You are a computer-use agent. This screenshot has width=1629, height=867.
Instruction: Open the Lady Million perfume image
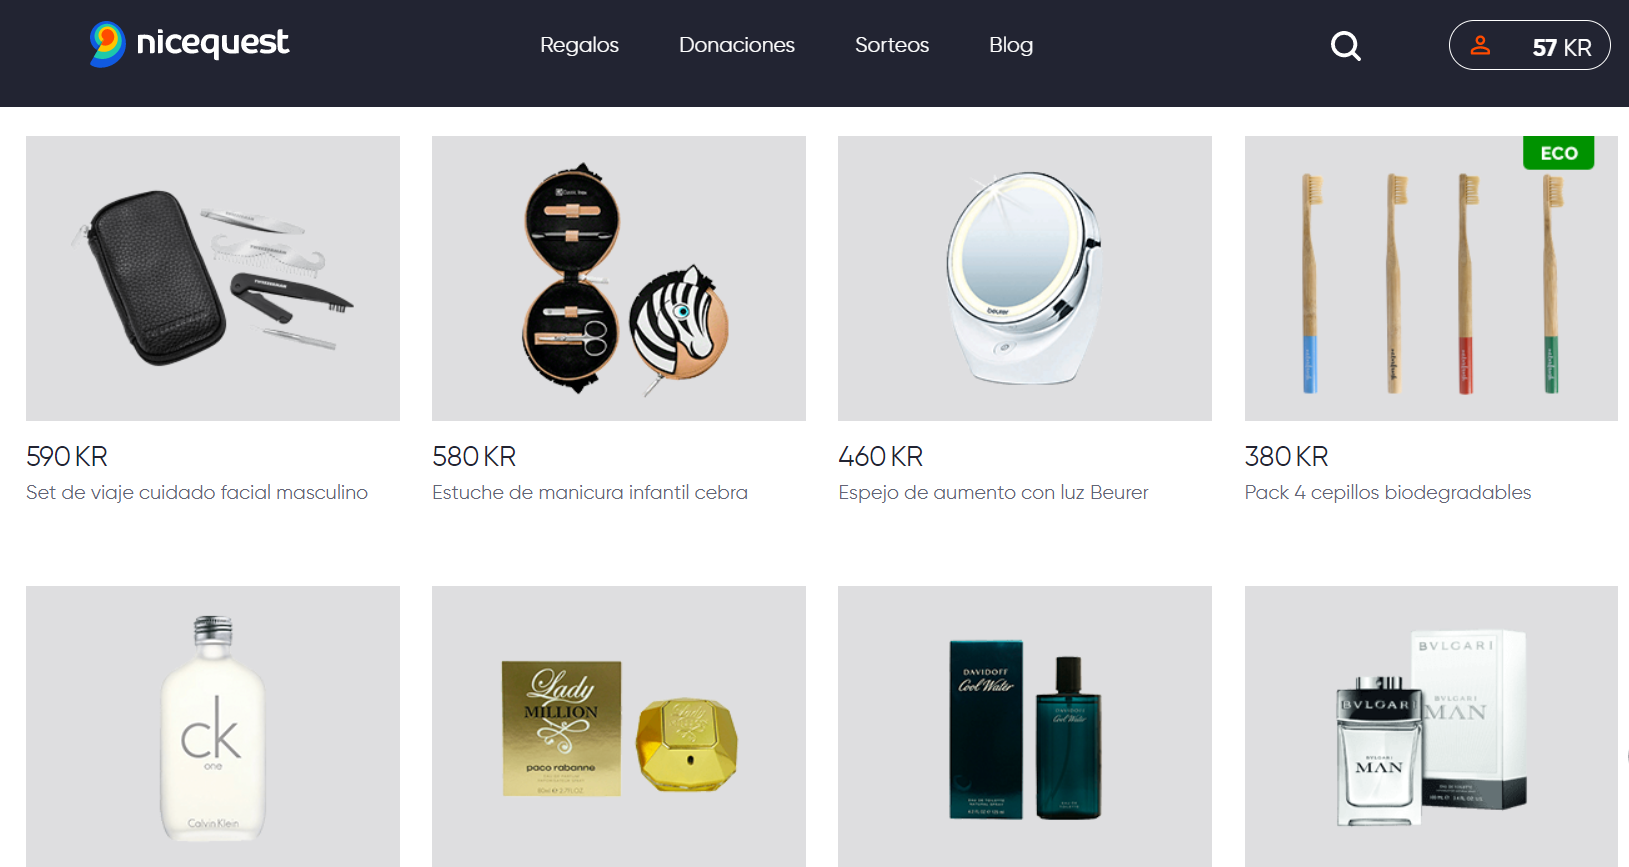click(x=619, y=726)
